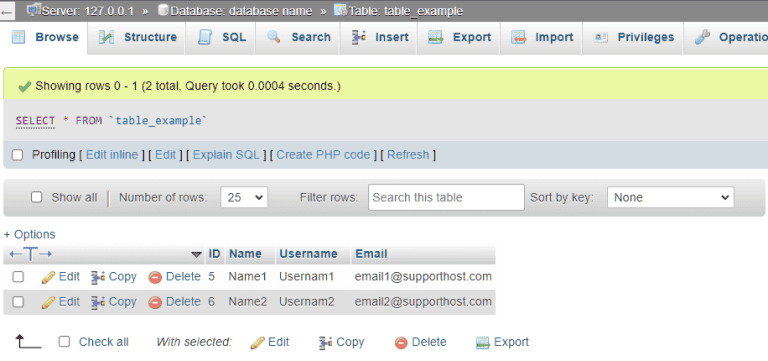Click pencil icon for row Name2
Viewport: 768px width, 361px height.
point(48,302)
